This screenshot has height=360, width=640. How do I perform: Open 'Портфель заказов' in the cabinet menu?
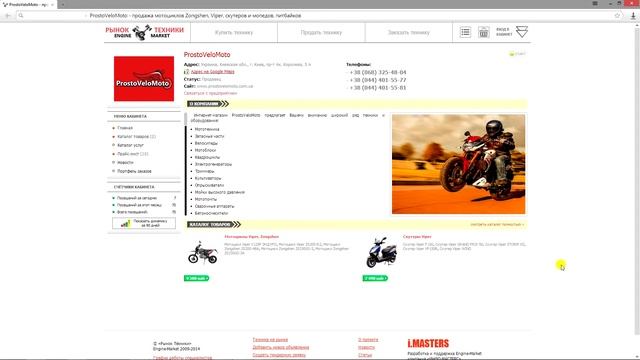[134, 171]
